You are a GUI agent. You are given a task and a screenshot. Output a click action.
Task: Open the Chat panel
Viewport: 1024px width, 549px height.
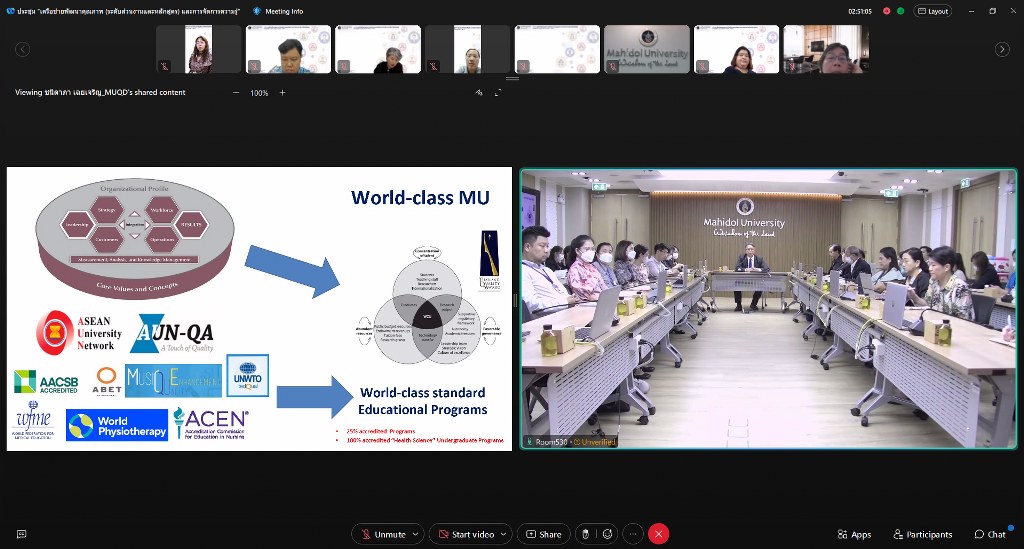pos(990,534)
